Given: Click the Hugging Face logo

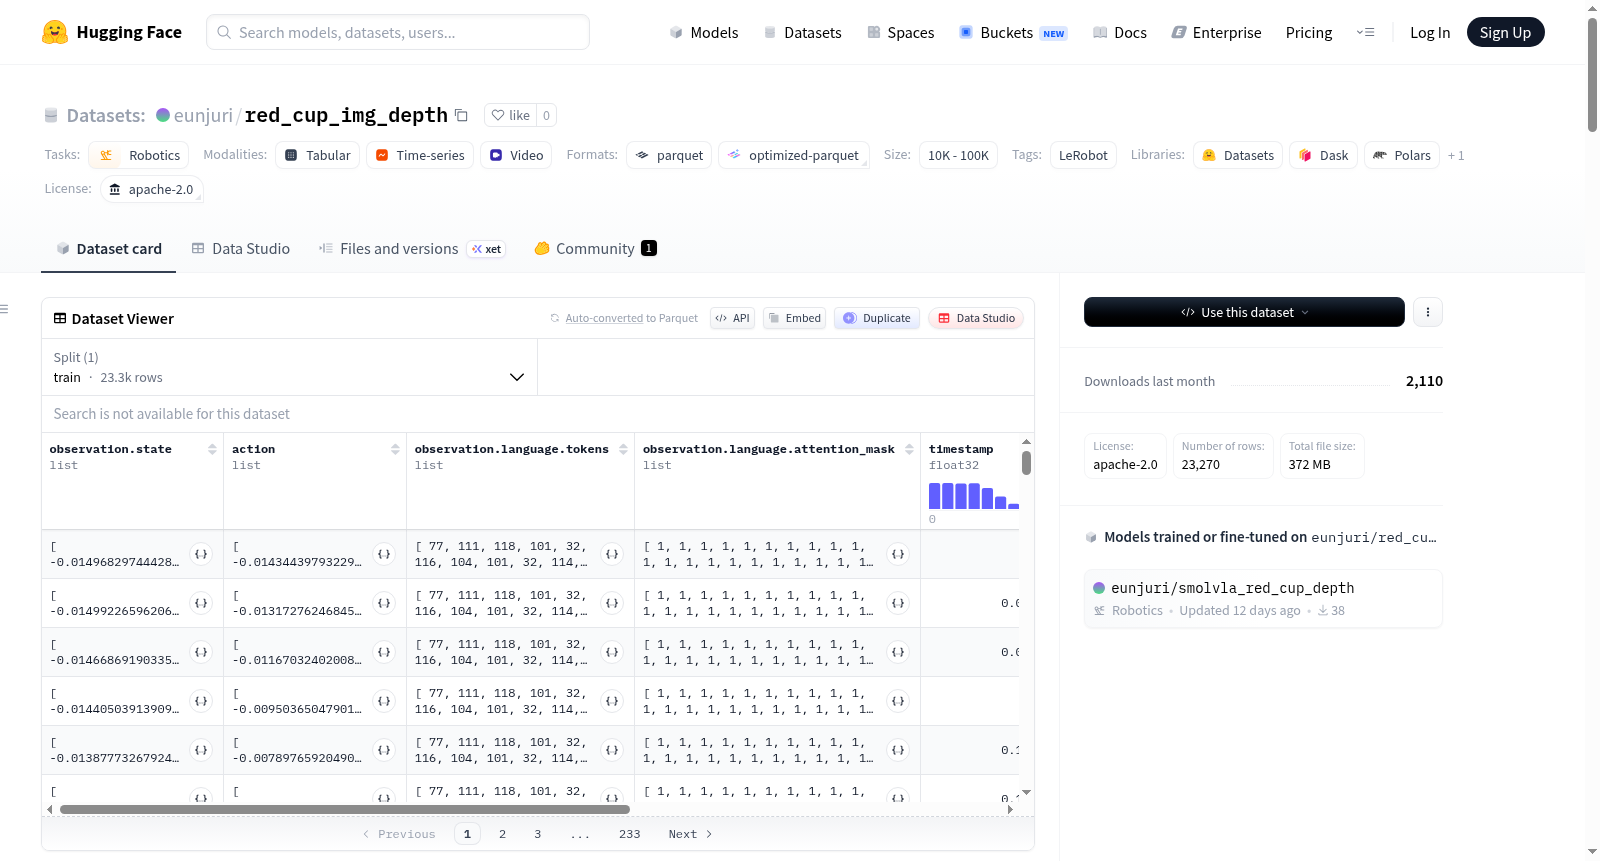Looking at the screenshot, I should click(x=112, y=32).
